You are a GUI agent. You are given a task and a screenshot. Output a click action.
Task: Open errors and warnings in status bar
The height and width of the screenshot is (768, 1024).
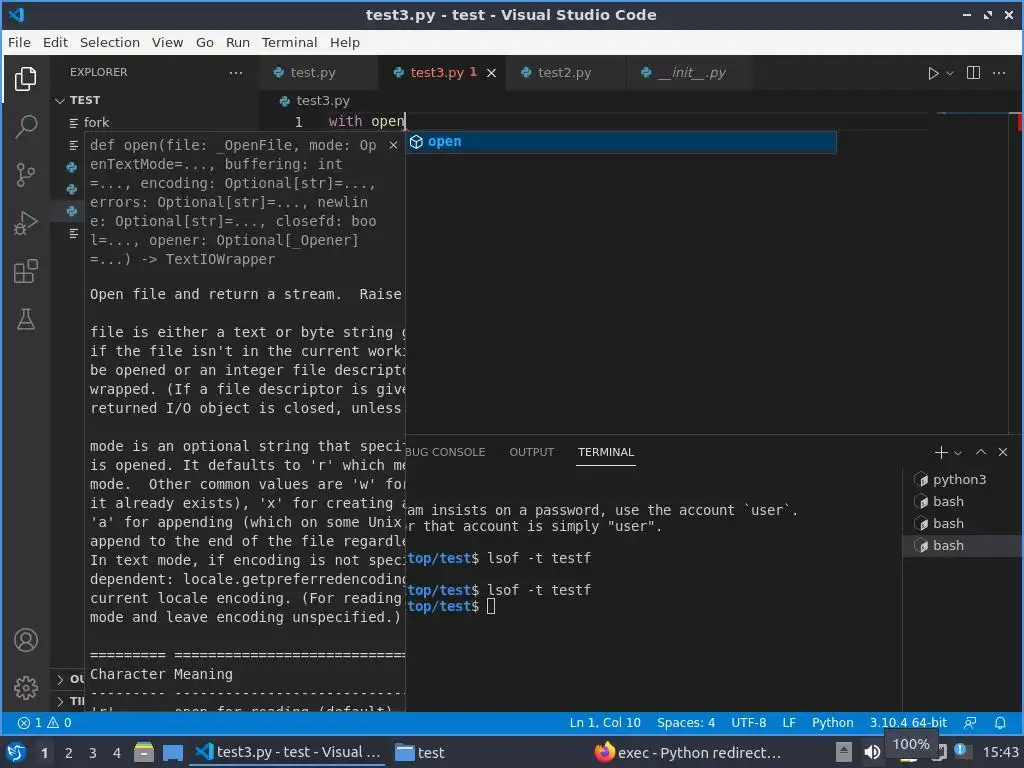click(44, 723)
